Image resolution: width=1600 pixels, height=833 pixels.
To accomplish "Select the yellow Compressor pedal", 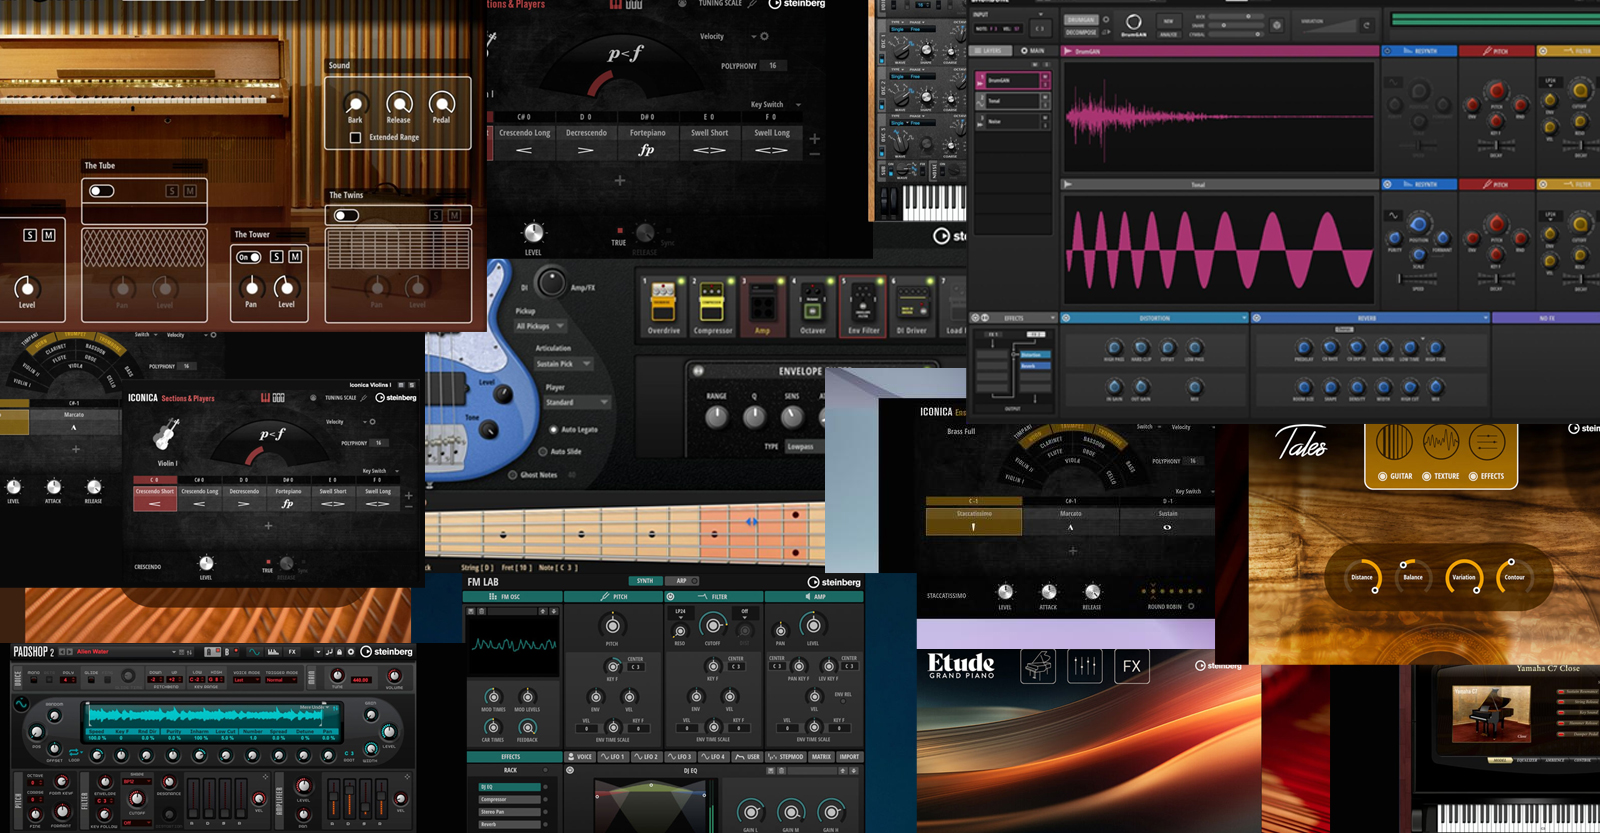I will pos(712,306).
